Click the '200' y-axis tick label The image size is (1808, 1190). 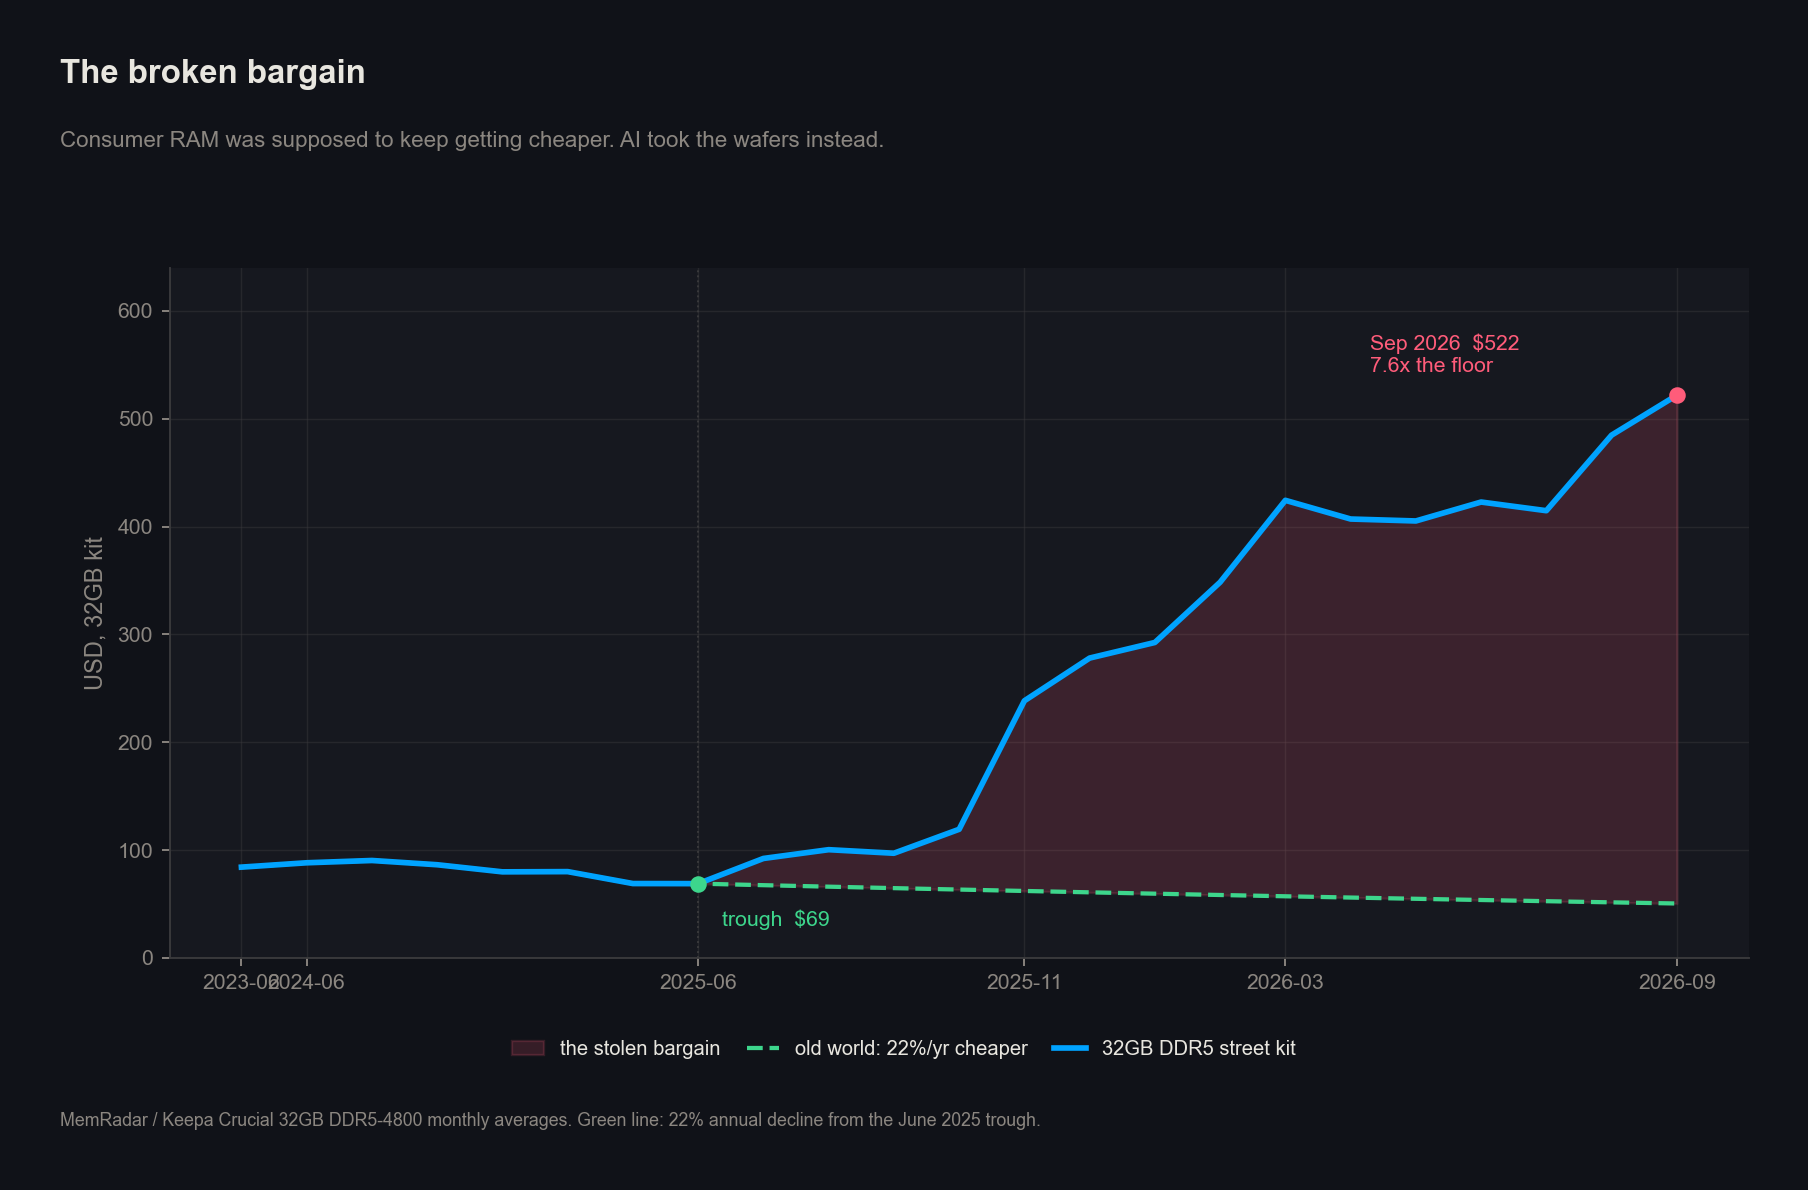pyautogui.click(x=135, y=743)
